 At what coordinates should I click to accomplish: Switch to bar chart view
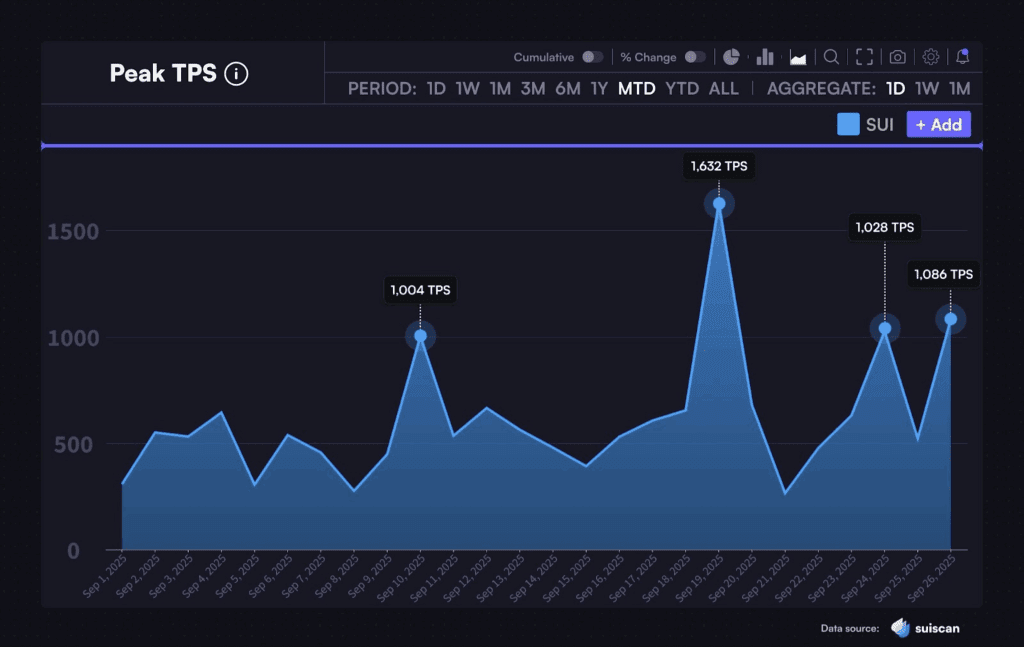[x=765, y=57]
